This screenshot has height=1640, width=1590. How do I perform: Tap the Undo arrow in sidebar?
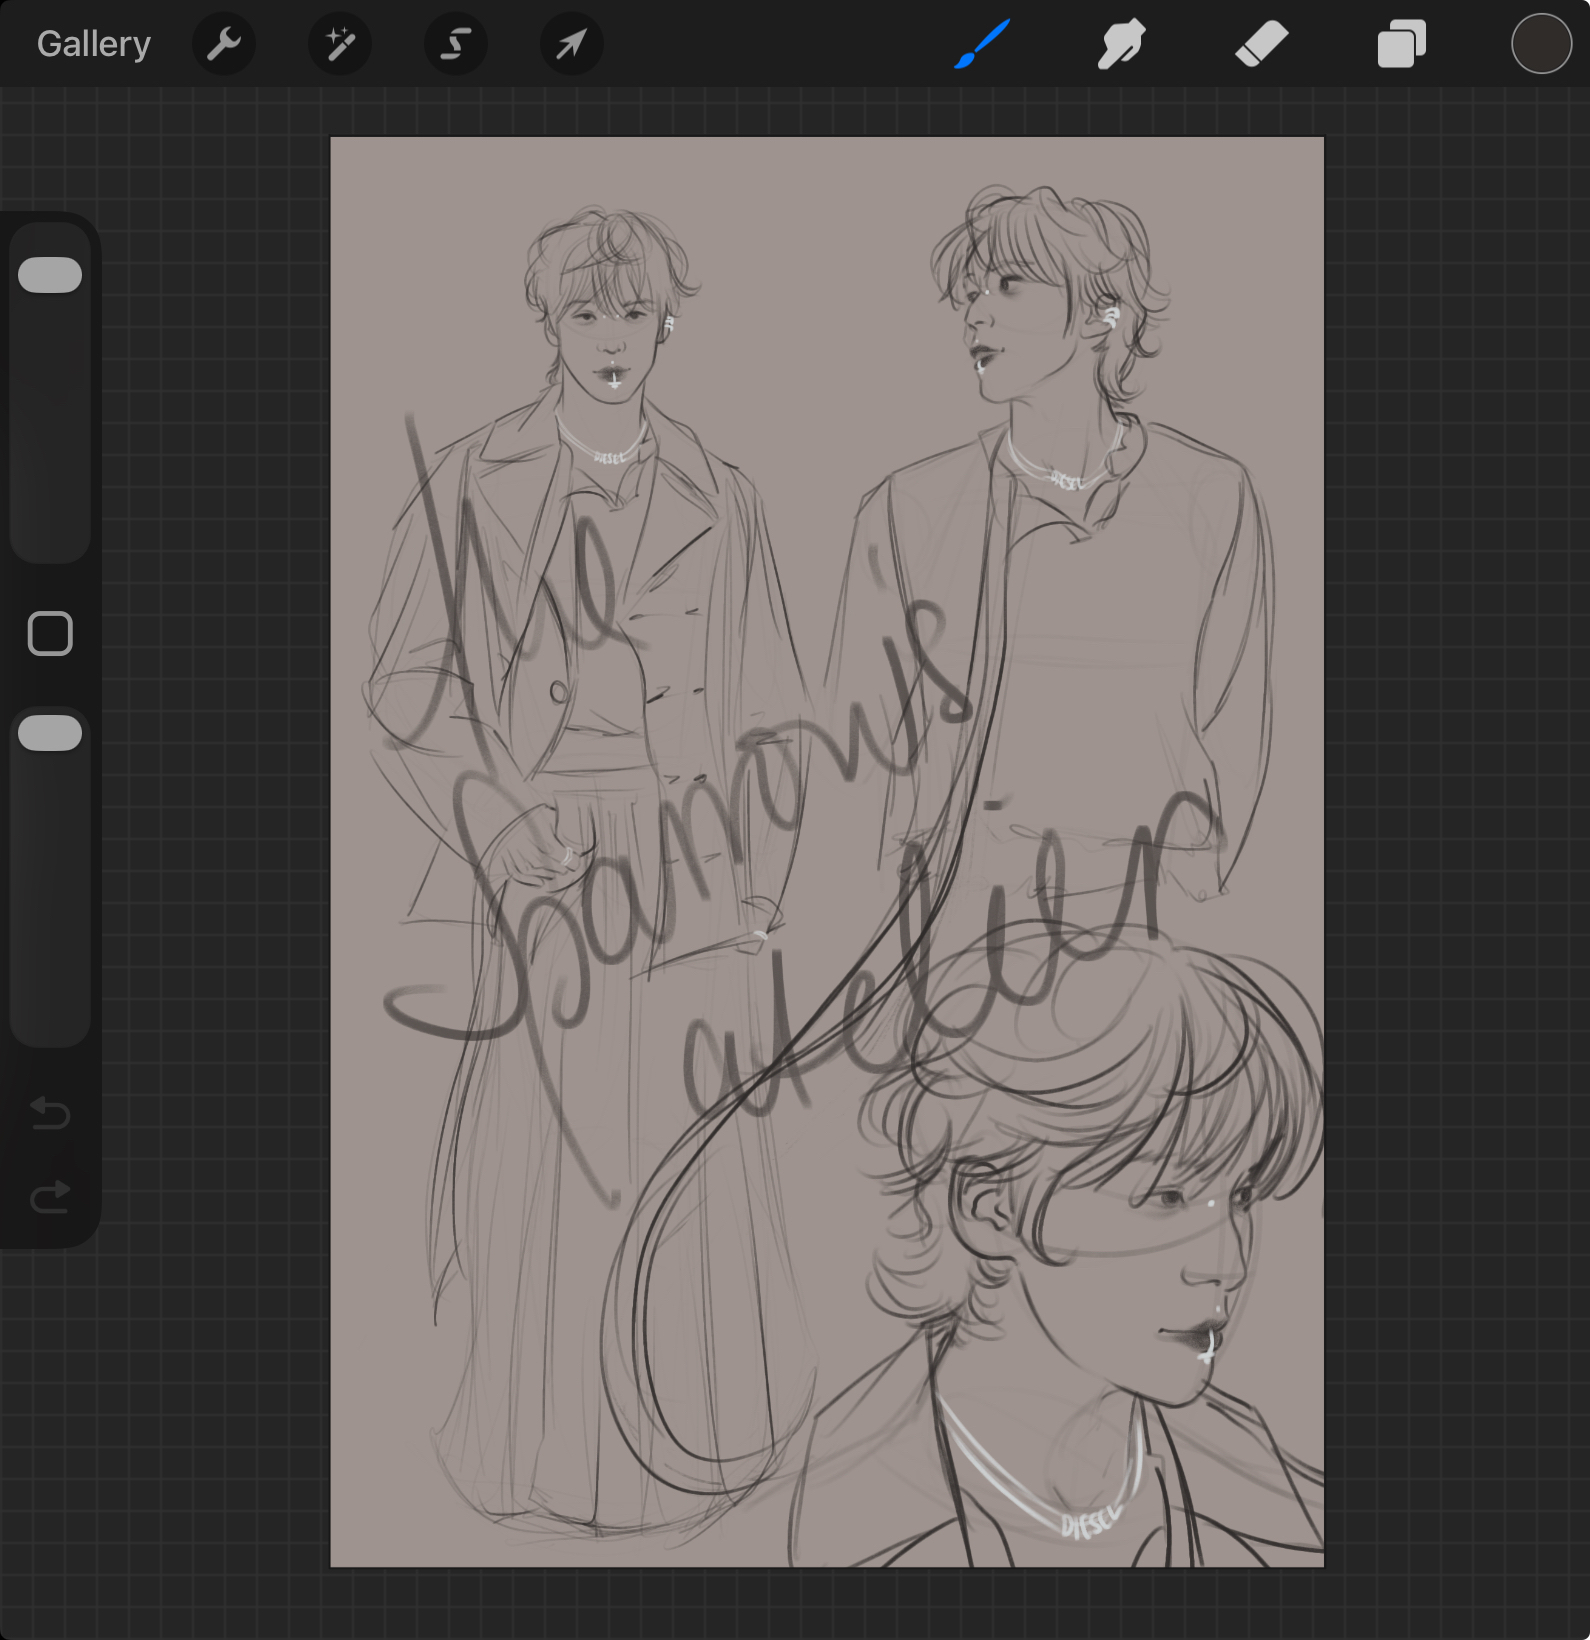click(50, 1112)
